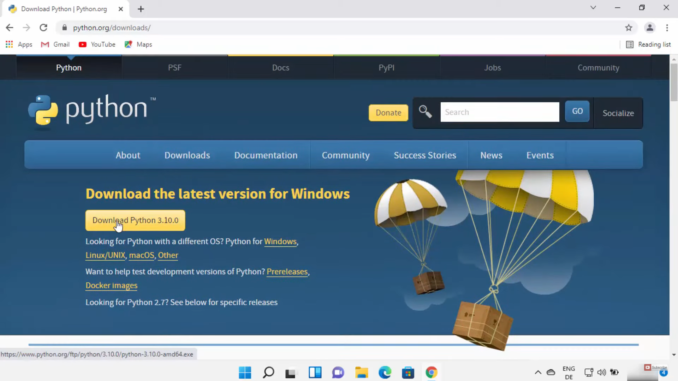Image resolution: width=678 pixels, height=381 pixels.
Task: Select the Jobs top tab
Action: 493,67
